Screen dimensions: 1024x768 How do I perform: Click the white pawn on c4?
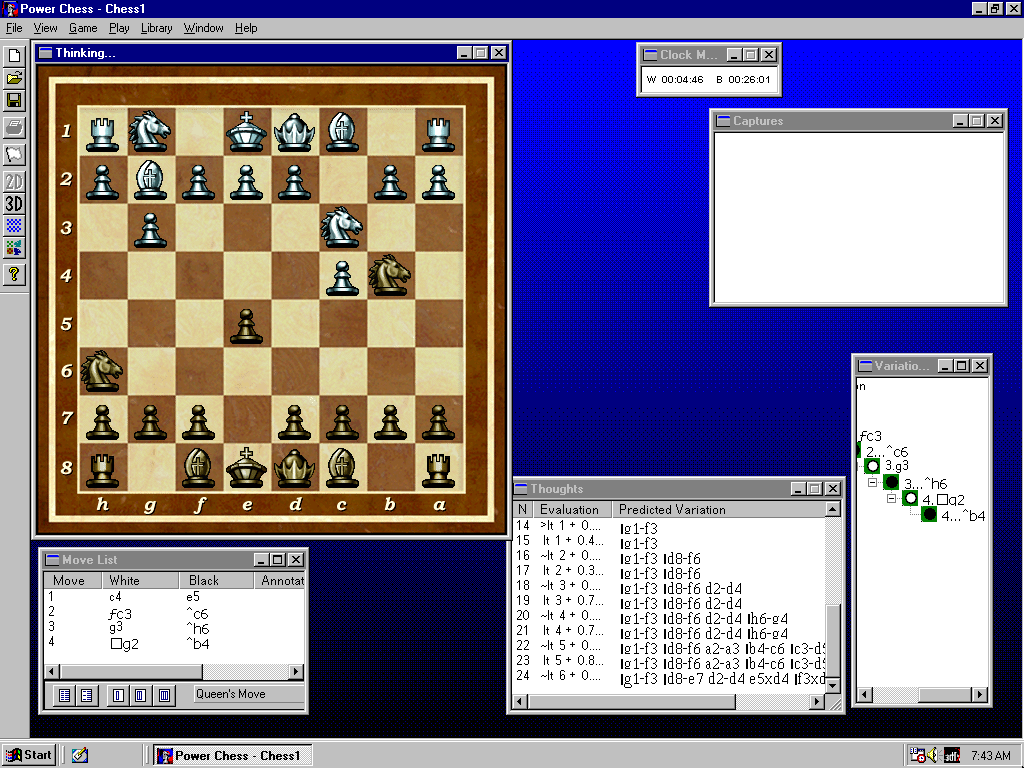(x=342, y=277)
